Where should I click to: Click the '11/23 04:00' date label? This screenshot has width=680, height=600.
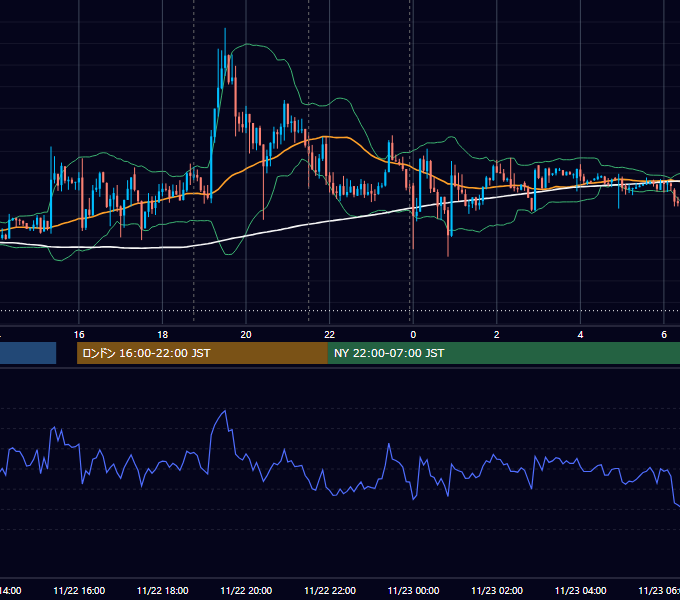[x=581, y=590]
